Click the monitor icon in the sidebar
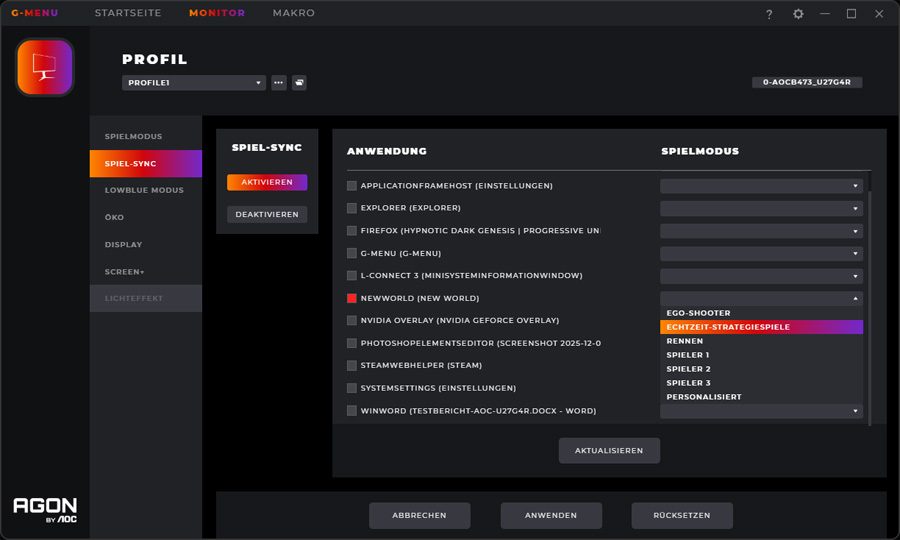 pyautogui.click(x=45, y=68)
